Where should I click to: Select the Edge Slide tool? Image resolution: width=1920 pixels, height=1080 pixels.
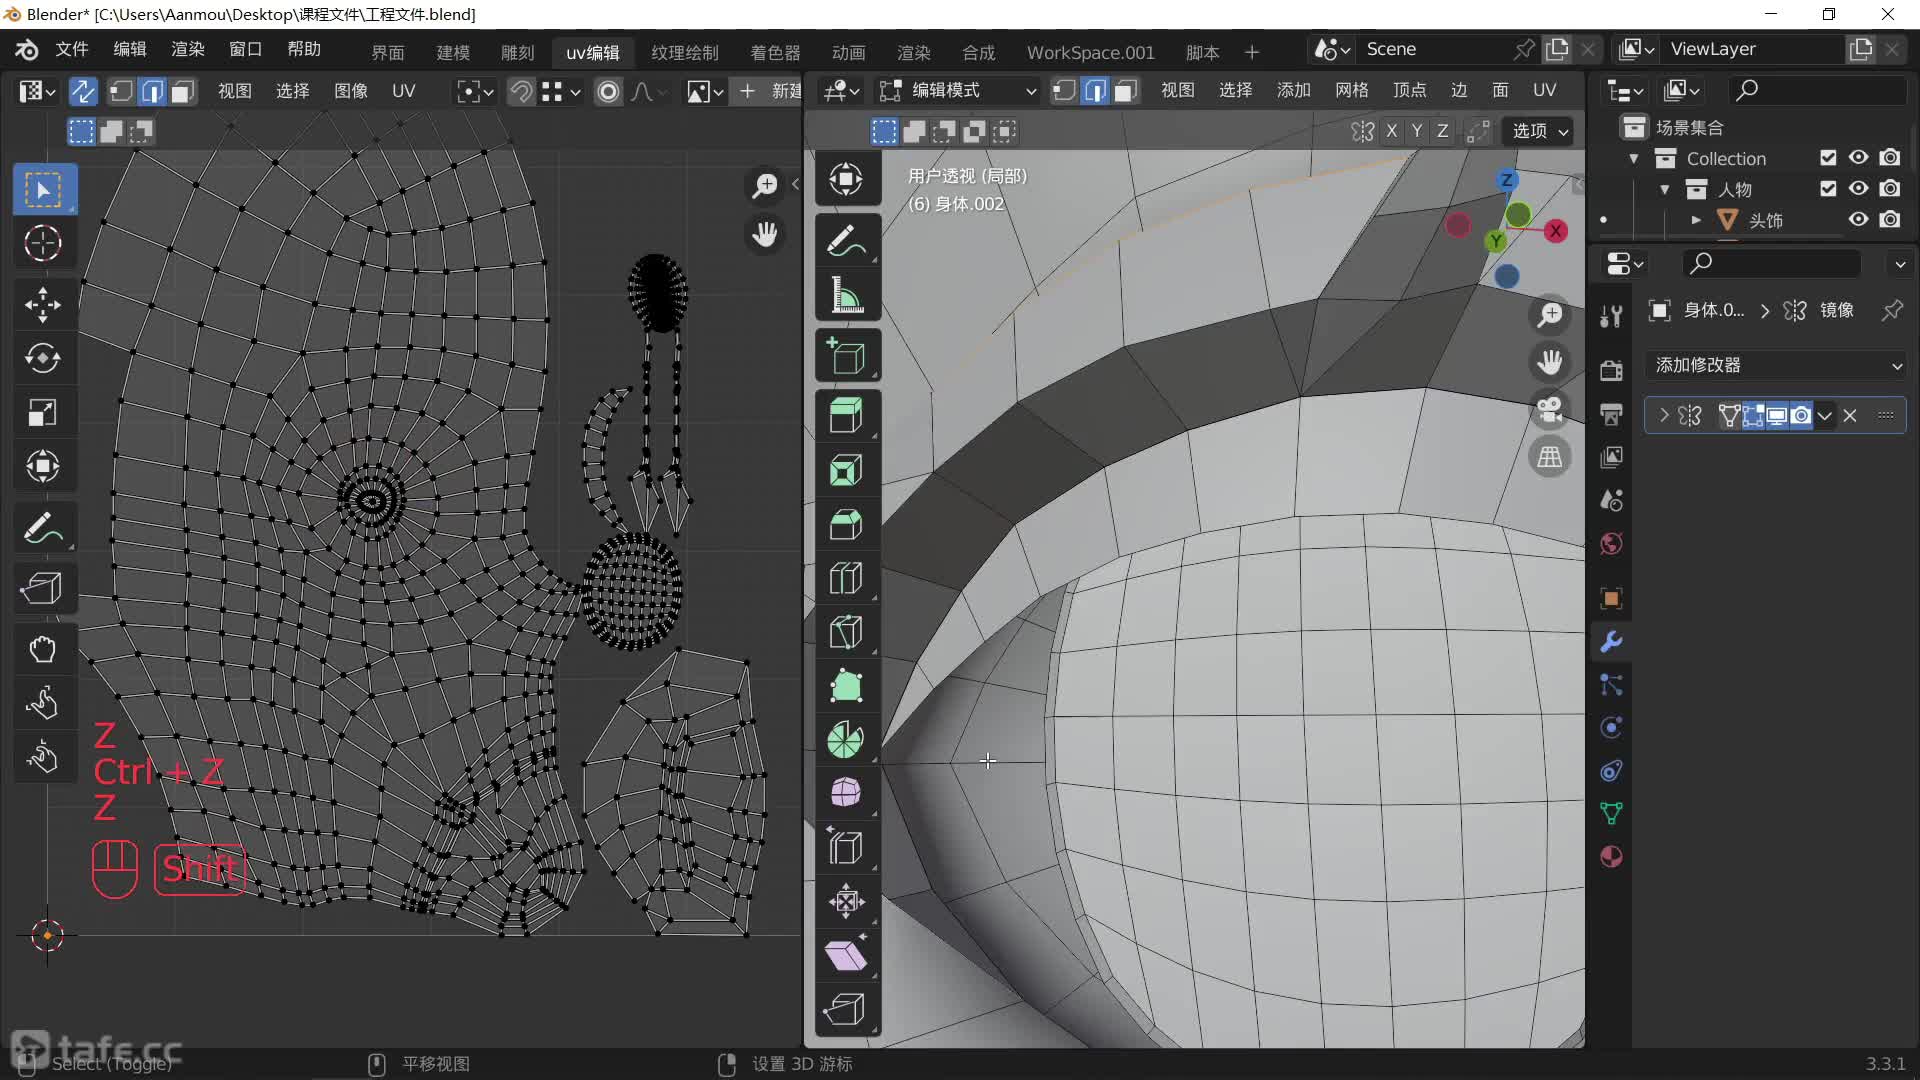tap(847, 847)
